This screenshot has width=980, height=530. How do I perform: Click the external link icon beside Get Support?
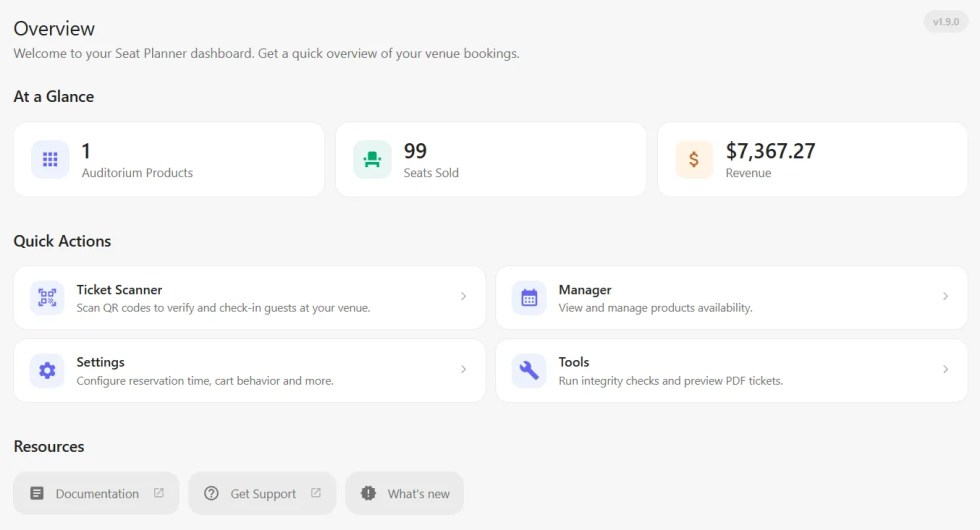(x=316, y=492)
